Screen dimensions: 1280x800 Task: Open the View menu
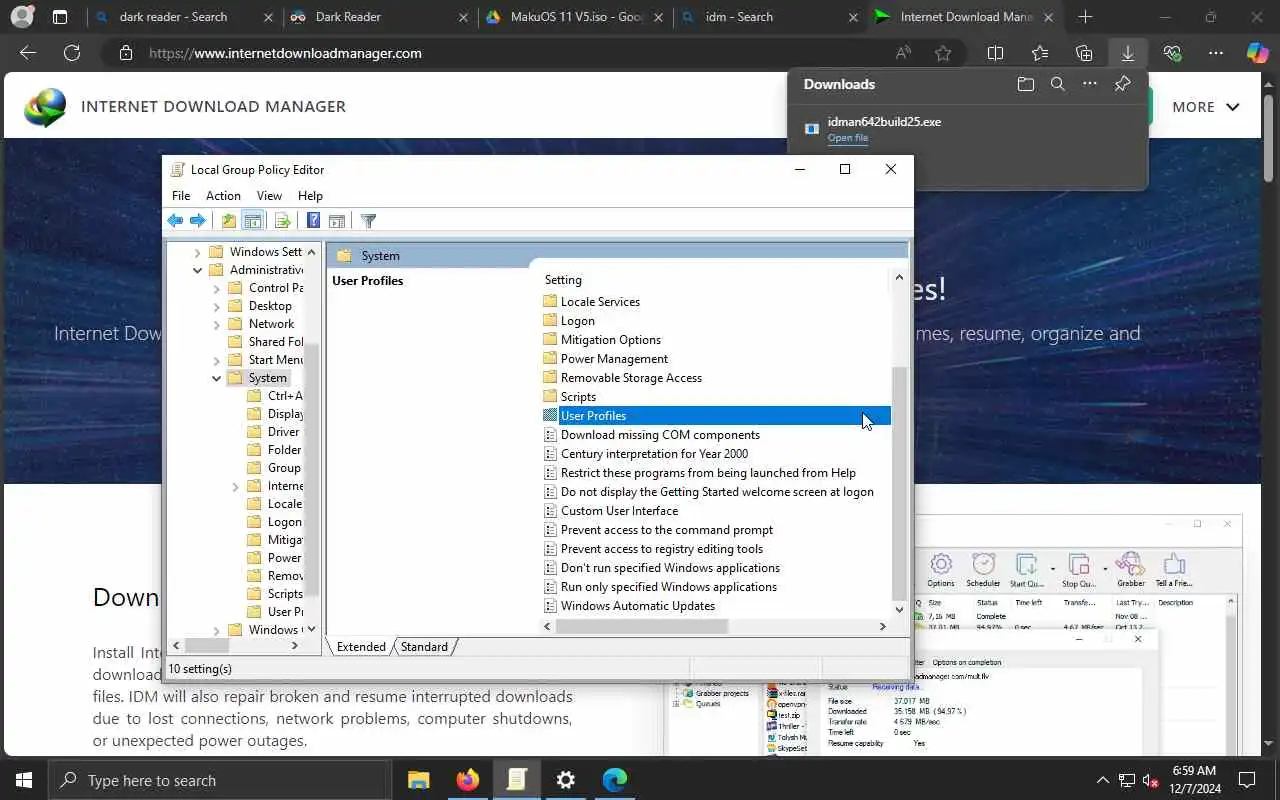coord(269,196)
